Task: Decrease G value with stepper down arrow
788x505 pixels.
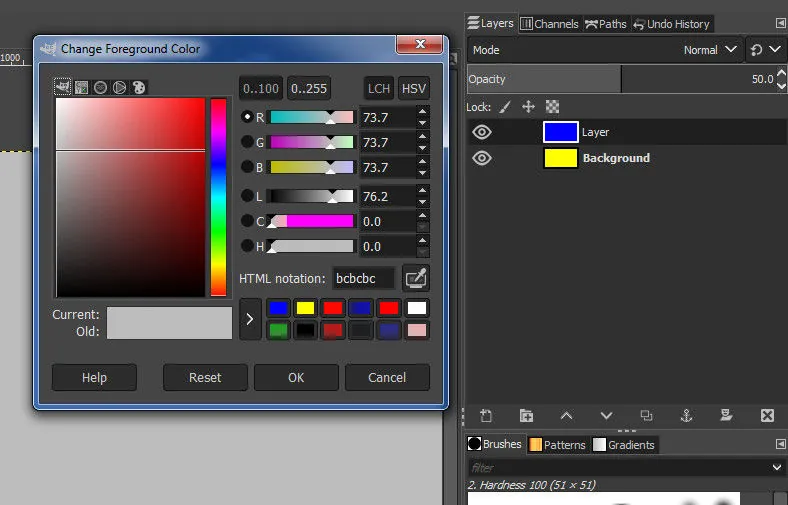Action: [423, 148]
